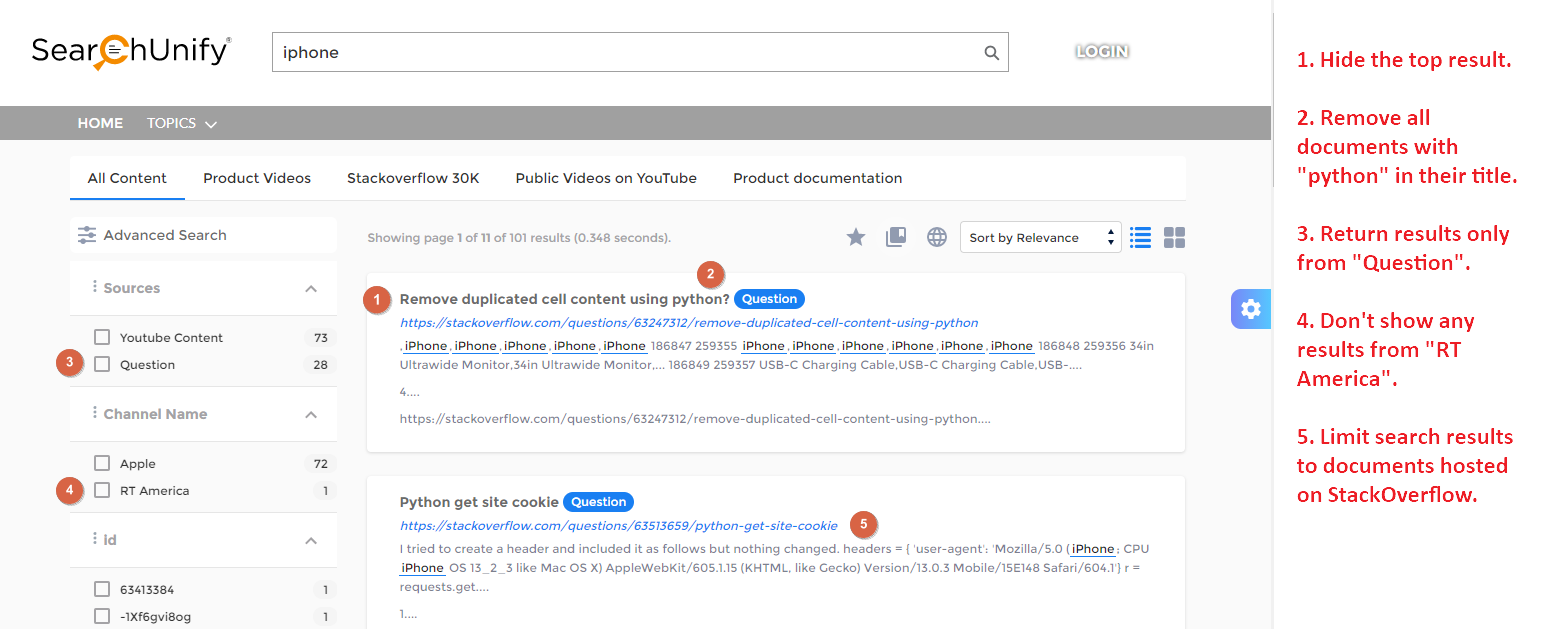The height and width of the screenshot is (629, 1555).
Task: Click the search magnifier icon
Action: (991, 53)
